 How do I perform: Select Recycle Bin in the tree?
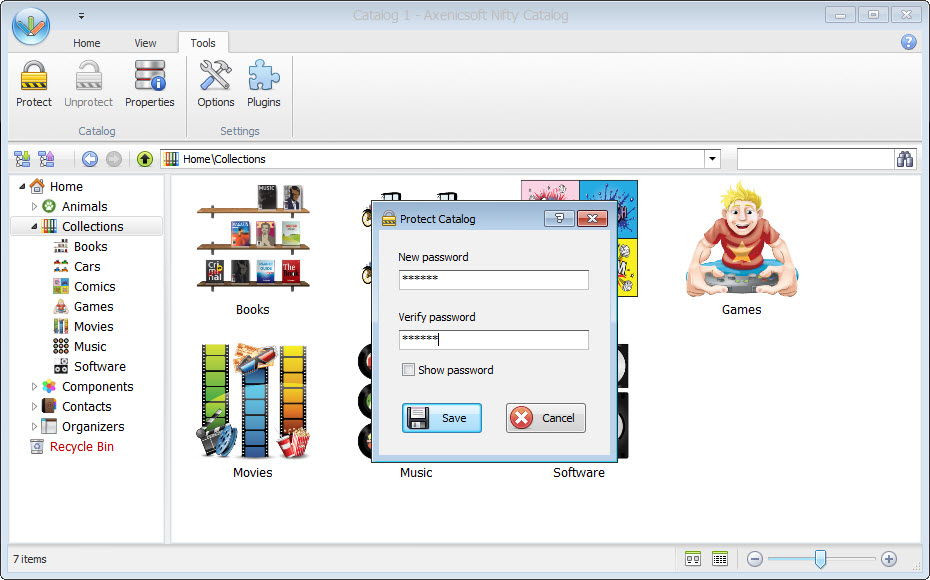(82, 447)
